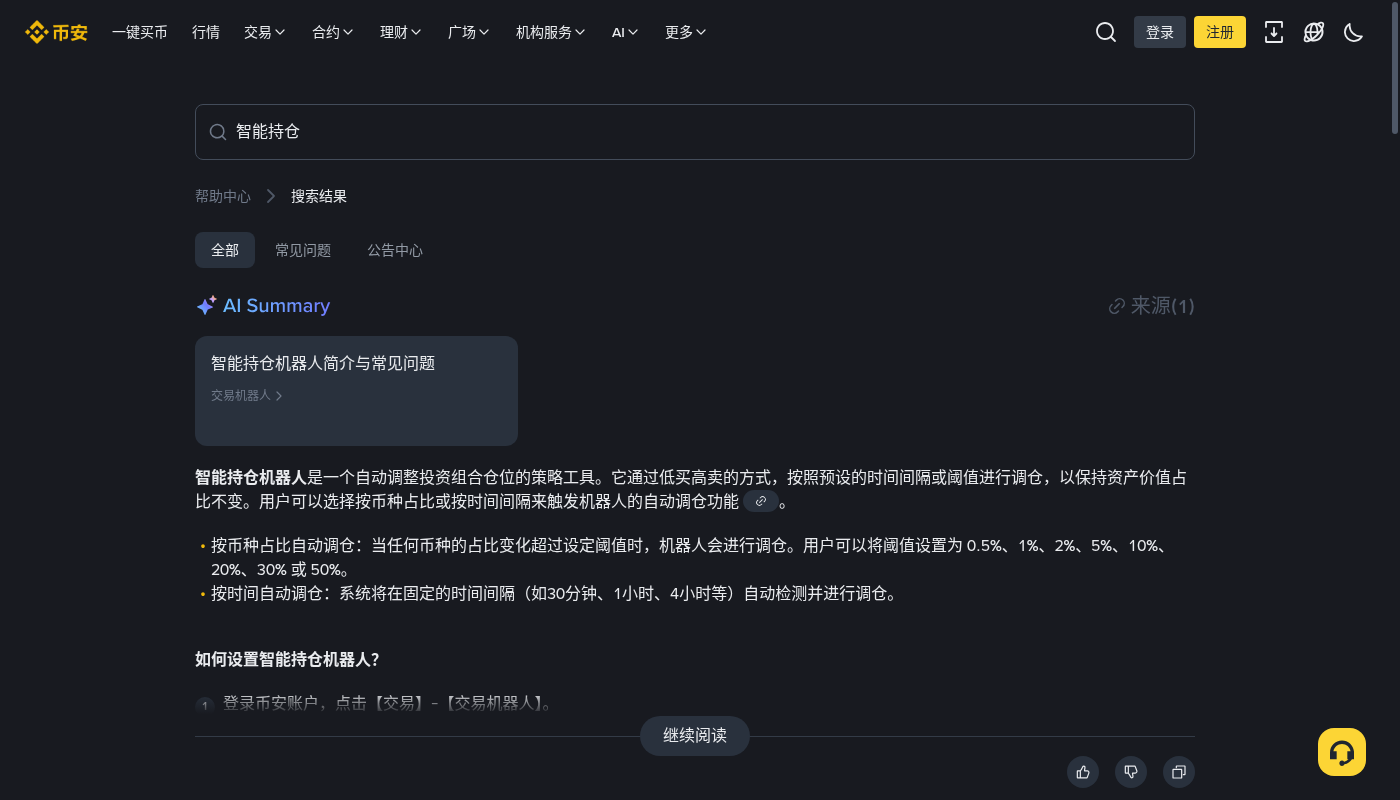Expand the 更多 dropdown menu
The width and height of the screenshot is (1400, 800).
[x=686, y=32]
